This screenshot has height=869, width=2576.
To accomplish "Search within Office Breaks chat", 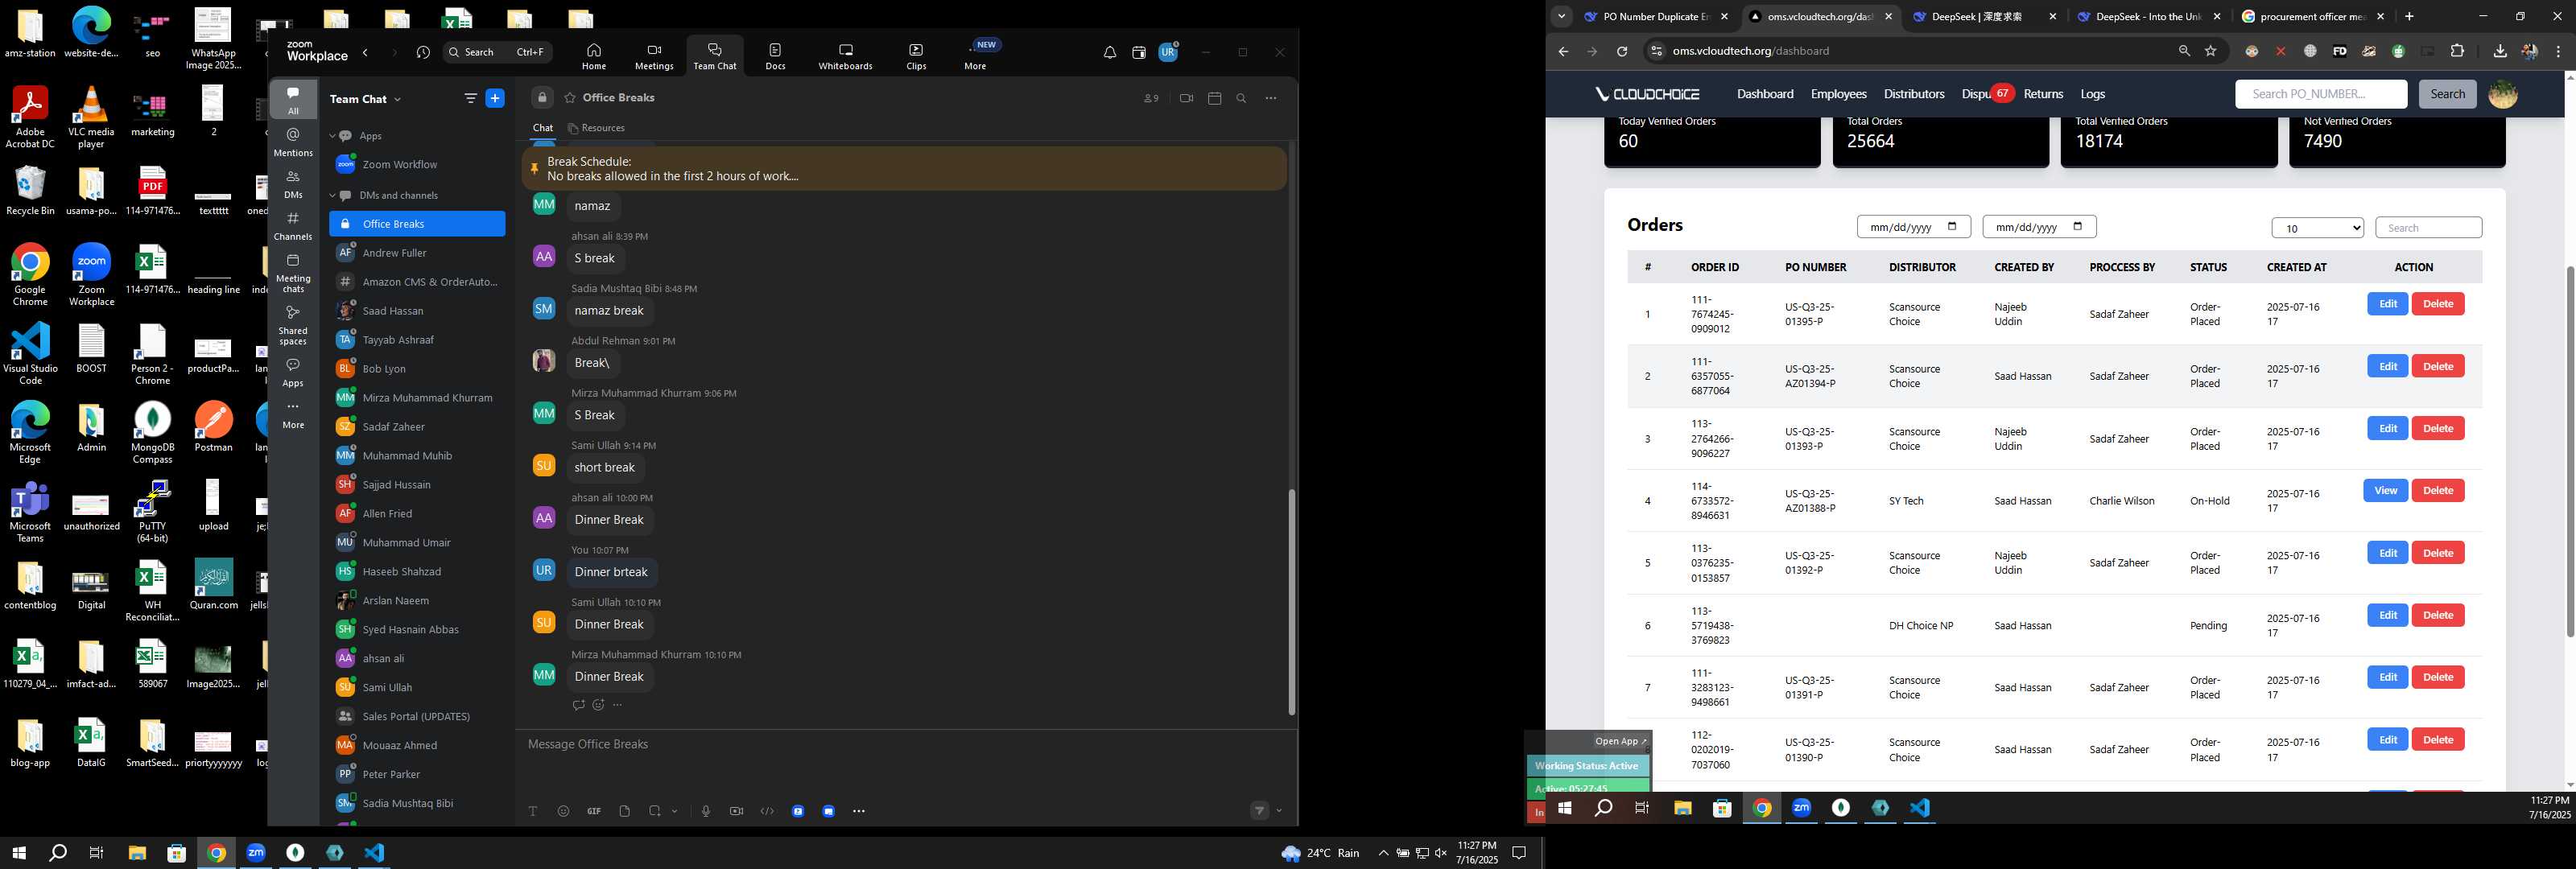I will (1241, 98).
